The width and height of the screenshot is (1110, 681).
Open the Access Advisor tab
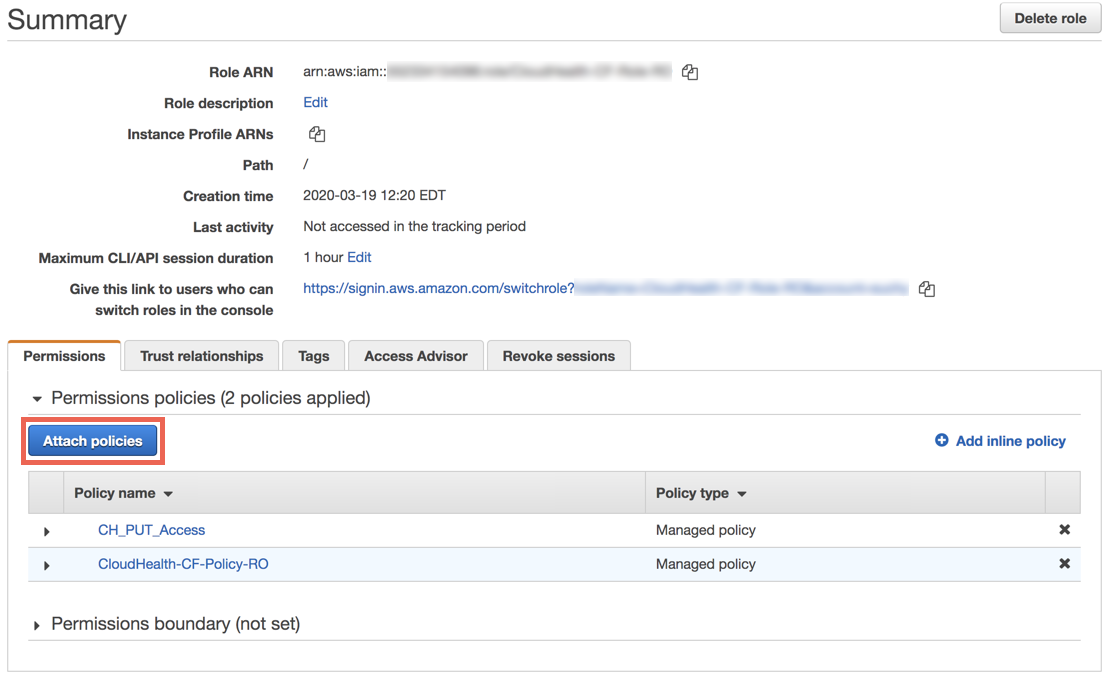pos(415,355)
